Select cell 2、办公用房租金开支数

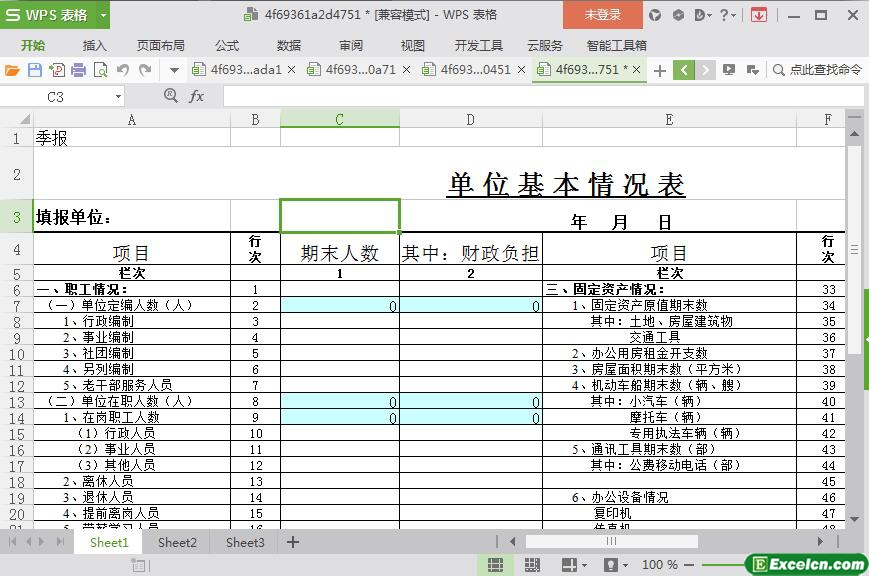669,354
